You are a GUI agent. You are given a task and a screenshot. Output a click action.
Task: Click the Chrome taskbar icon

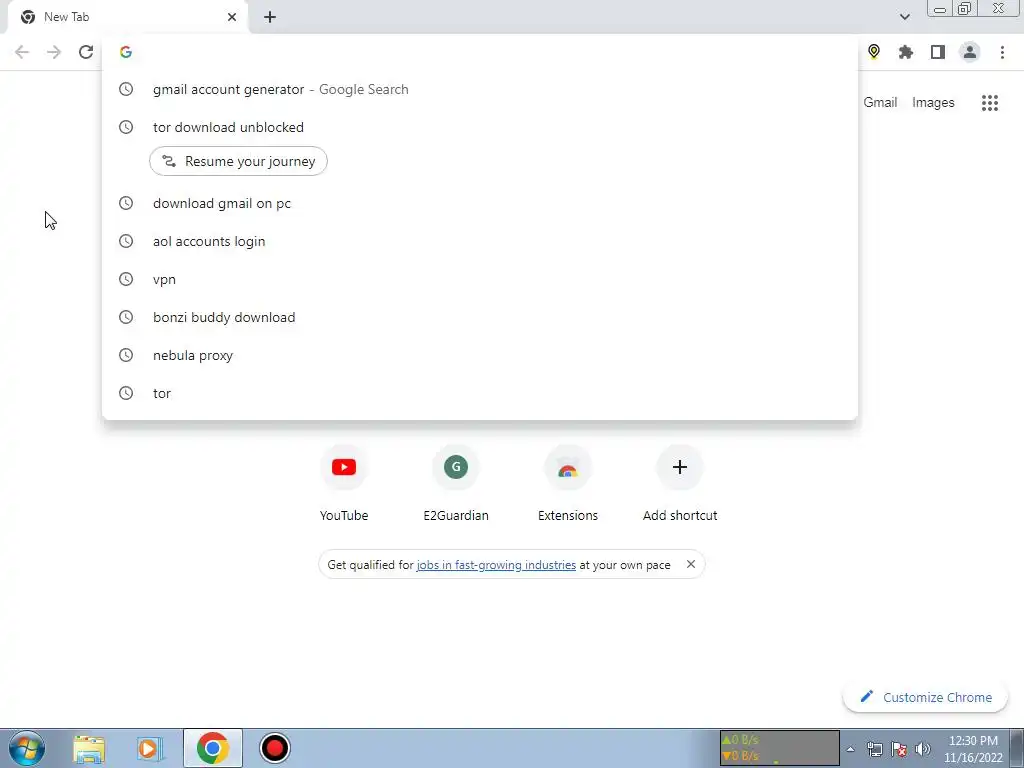(212, 748)
